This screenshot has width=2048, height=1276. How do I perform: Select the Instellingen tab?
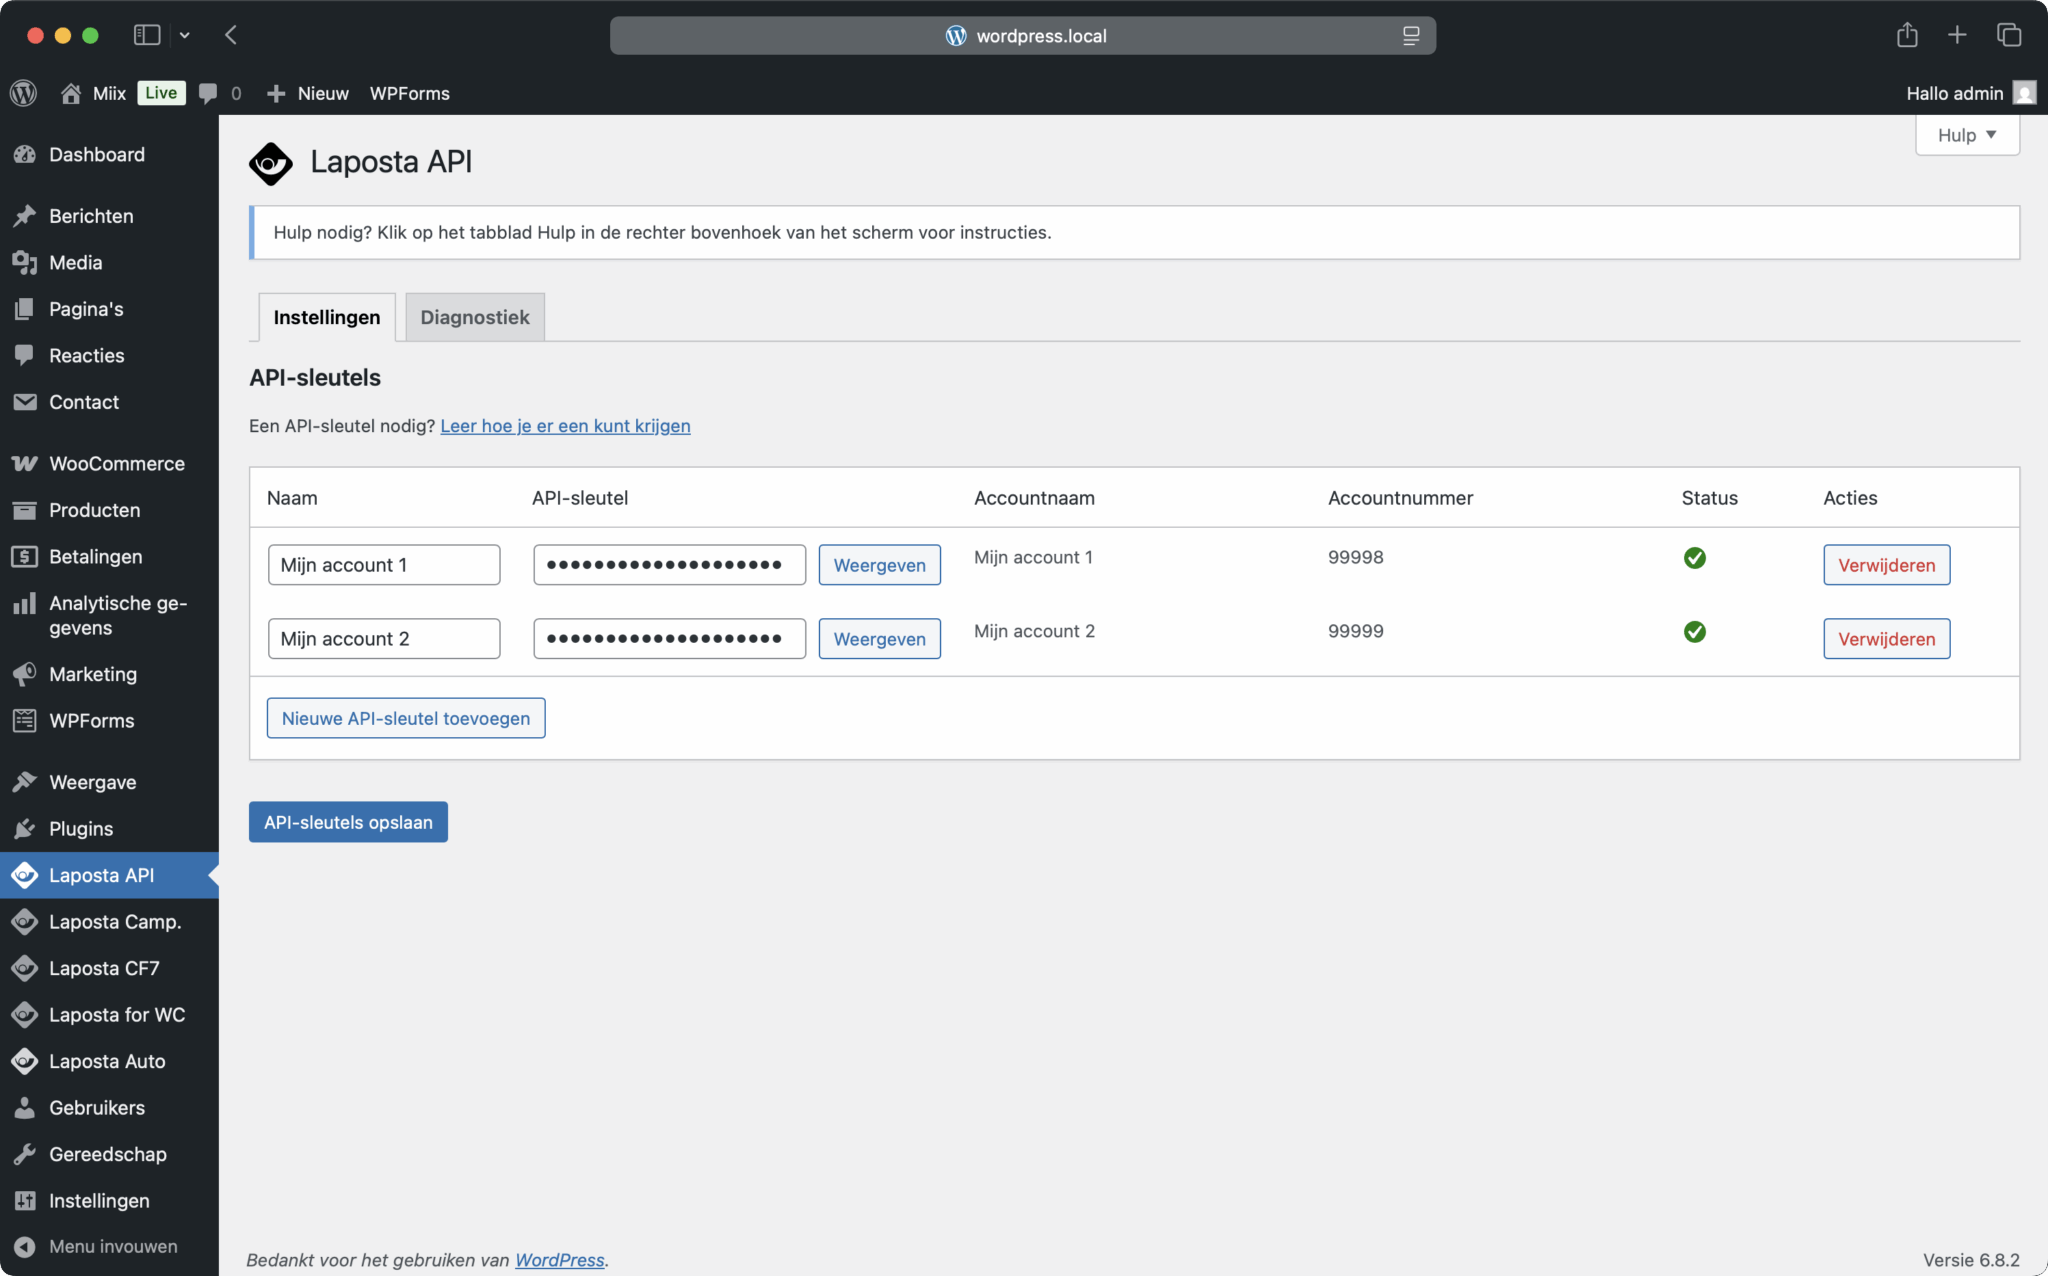(326, 317)
